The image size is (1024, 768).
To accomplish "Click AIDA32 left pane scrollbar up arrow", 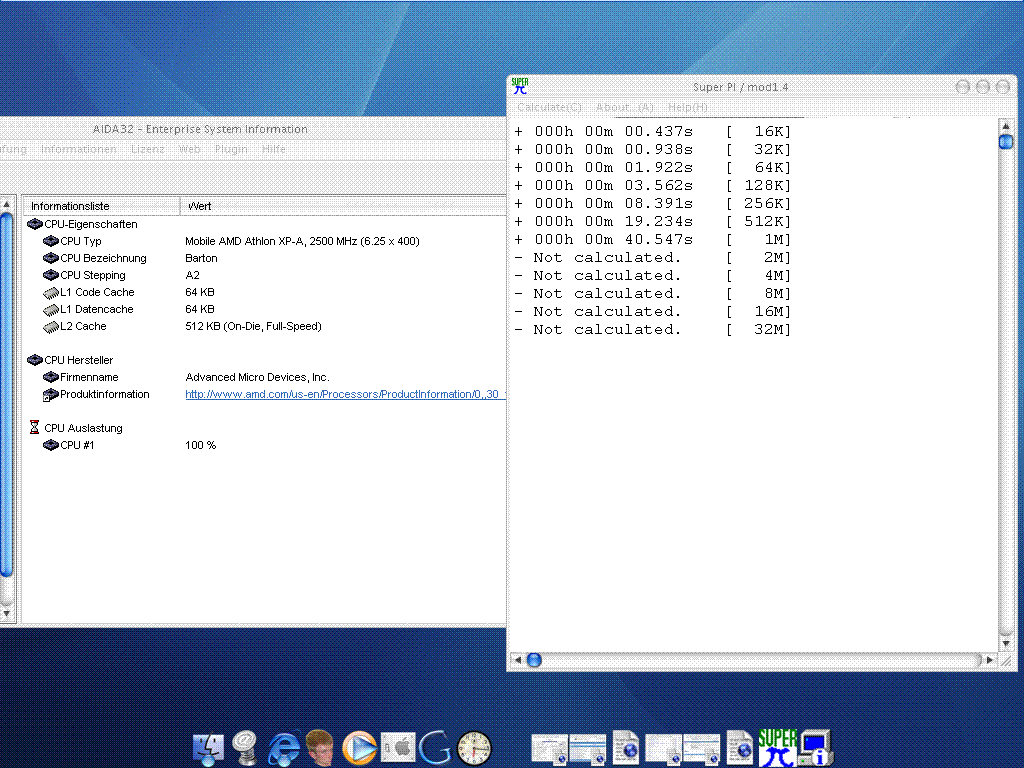I will click(x=6, y=204).
